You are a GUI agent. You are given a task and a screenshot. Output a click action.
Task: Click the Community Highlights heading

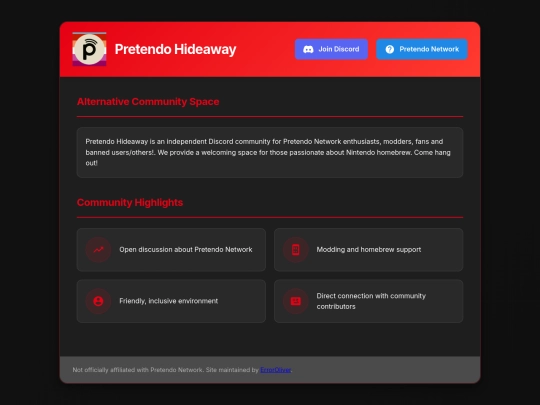coord(130,202)
